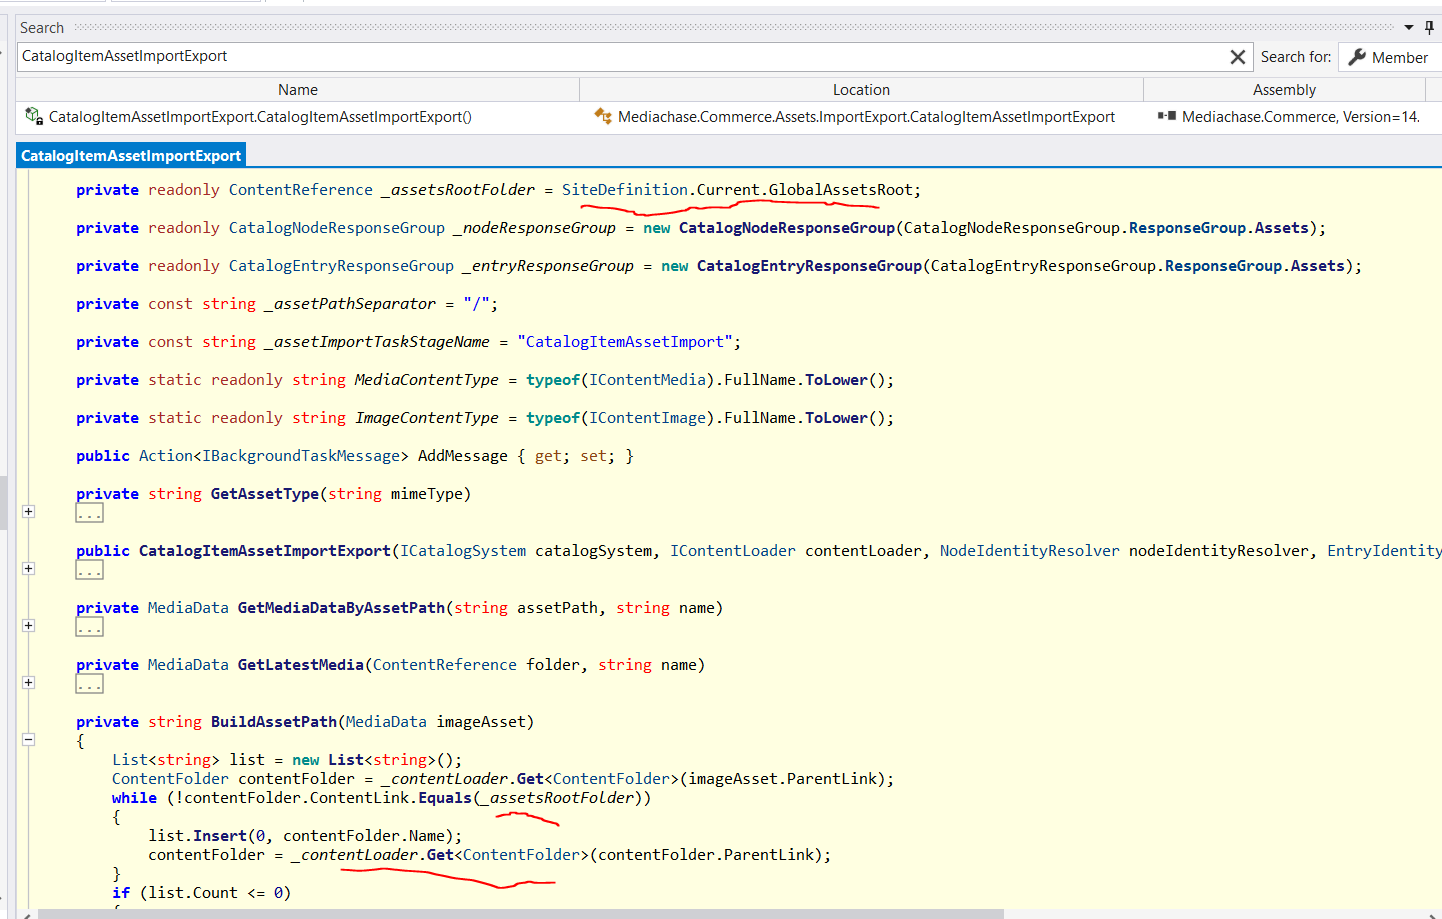The width and height of the screenshot is (1442, 919).
Task: Click the Assembly column header
Action: coord(1283,89)
